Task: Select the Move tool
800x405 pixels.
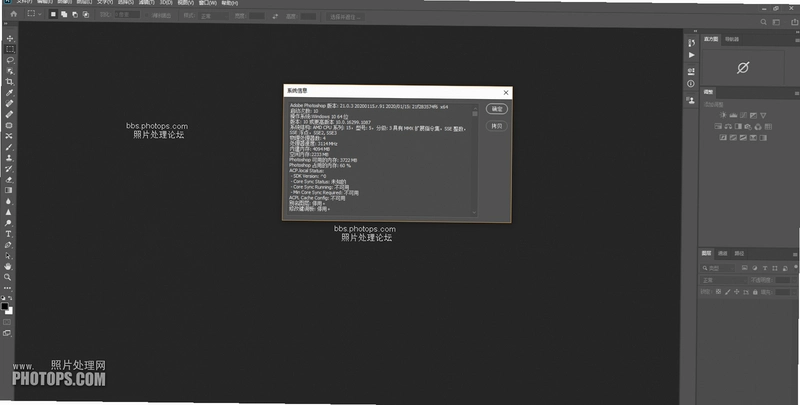Action: click(10, 39)
